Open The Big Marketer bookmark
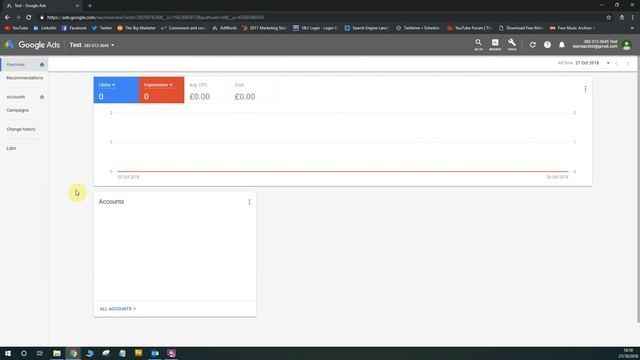Viewport: 640px width, 360px height. pyautogui.click(x=136, y=28)
